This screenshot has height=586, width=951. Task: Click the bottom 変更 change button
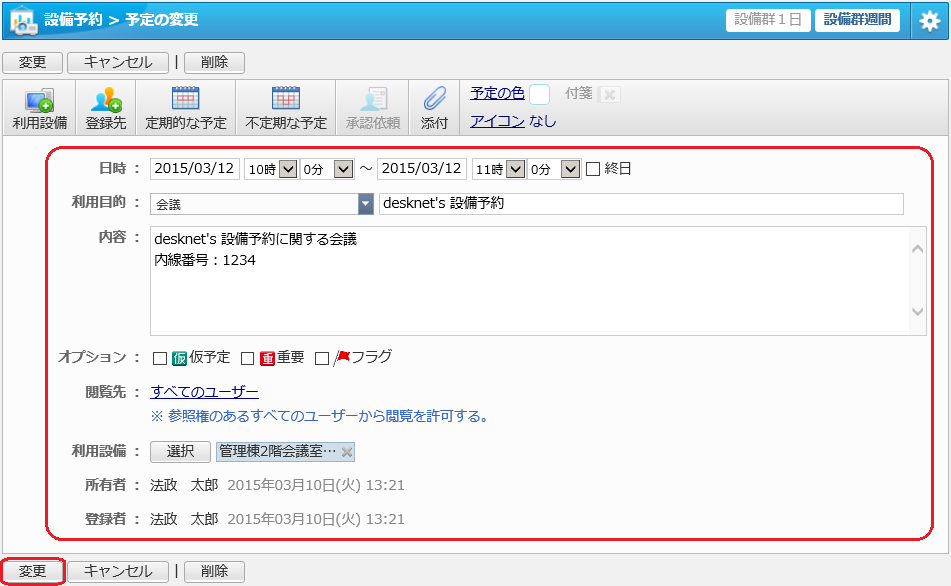[x=33, y=571]
